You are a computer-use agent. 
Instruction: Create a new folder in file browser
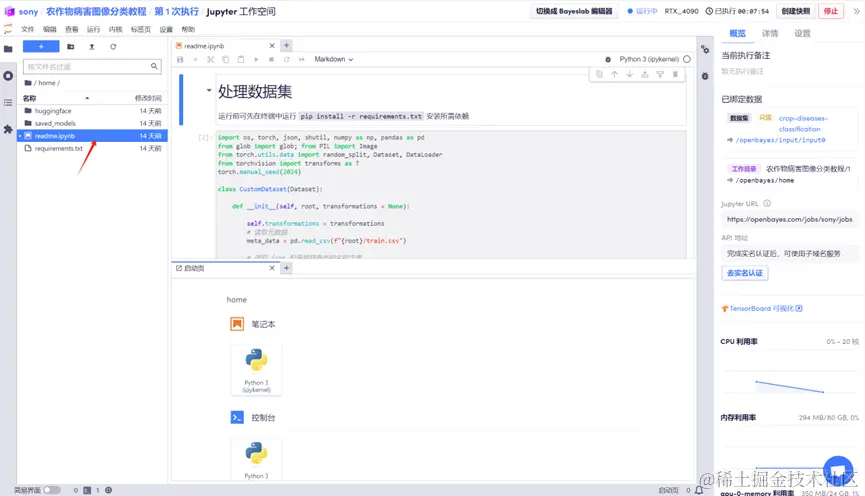pos(71,47)
